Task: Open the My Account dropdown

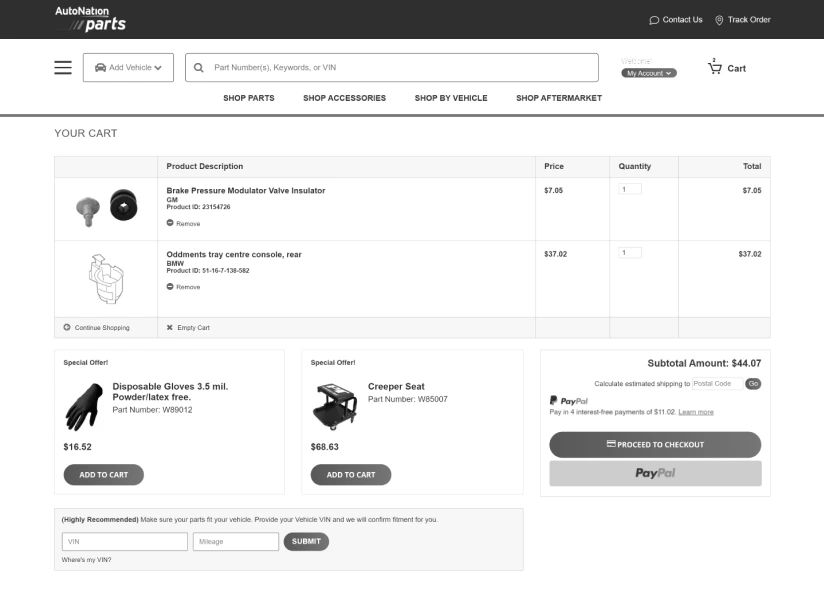Action: (649, 73)
